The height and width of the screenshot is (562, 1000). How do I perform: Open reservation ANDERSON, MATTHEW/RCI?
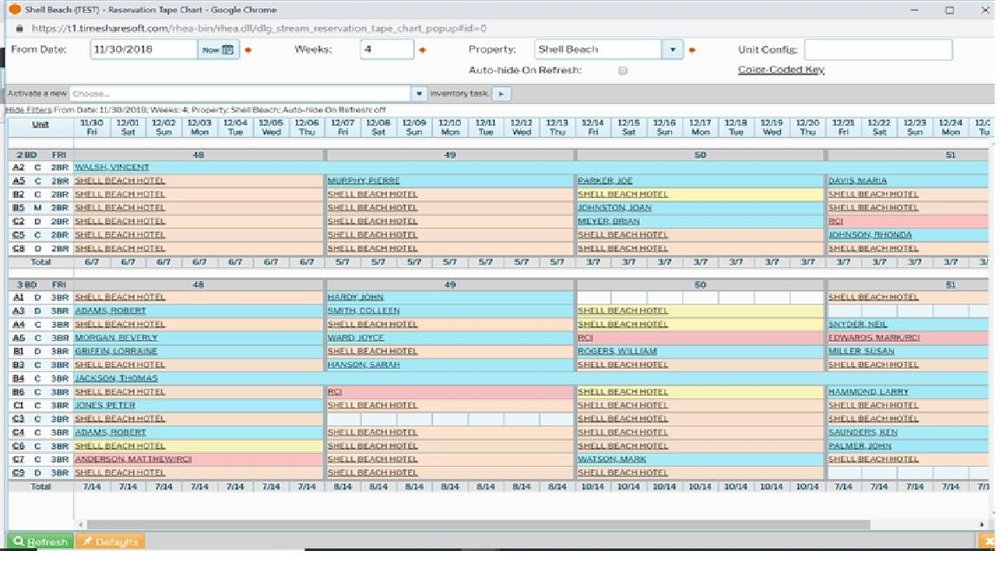[133, 459]
